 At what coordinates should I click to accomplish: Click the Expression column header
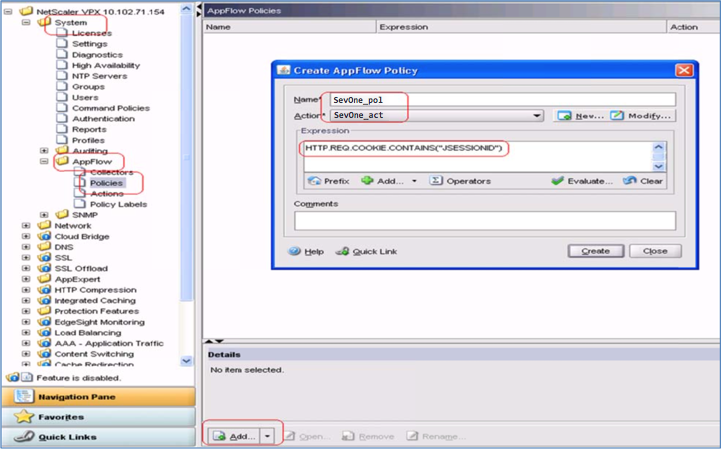pyautogui.click(x=521, y=27)
